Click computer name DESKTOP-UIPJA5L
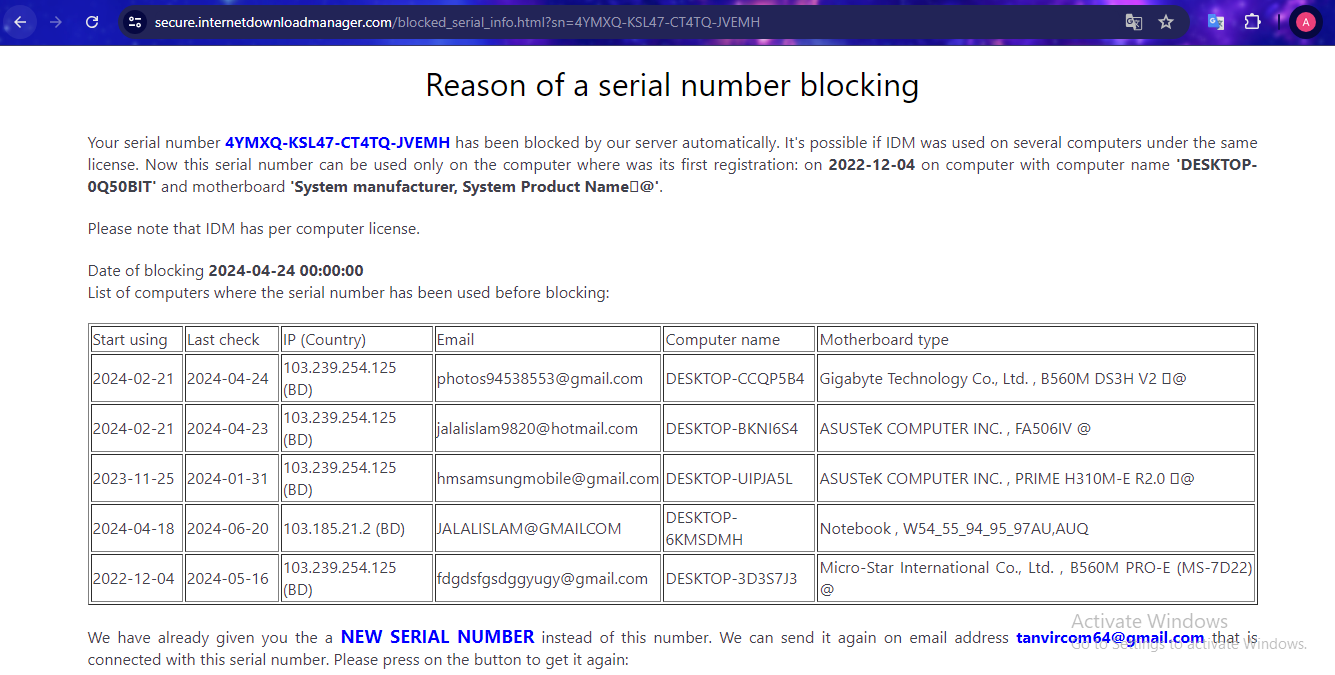 click(x=729, y=478)
